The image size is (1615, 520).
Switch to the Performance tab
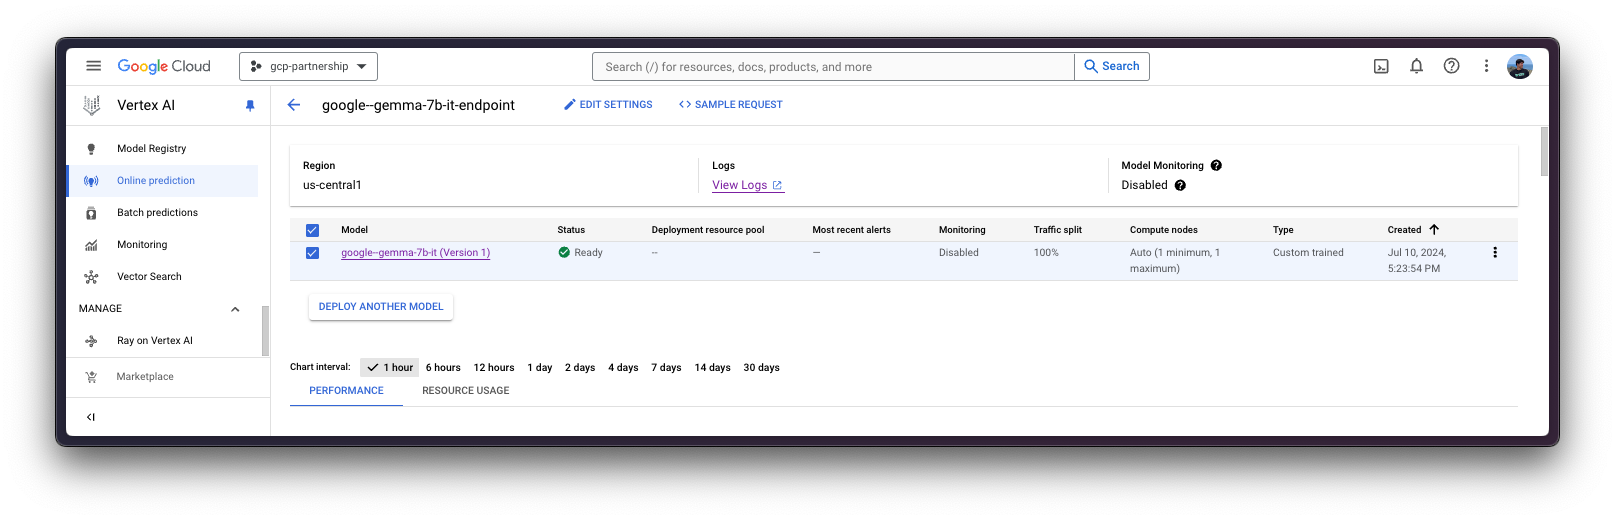tap(346, 391)
